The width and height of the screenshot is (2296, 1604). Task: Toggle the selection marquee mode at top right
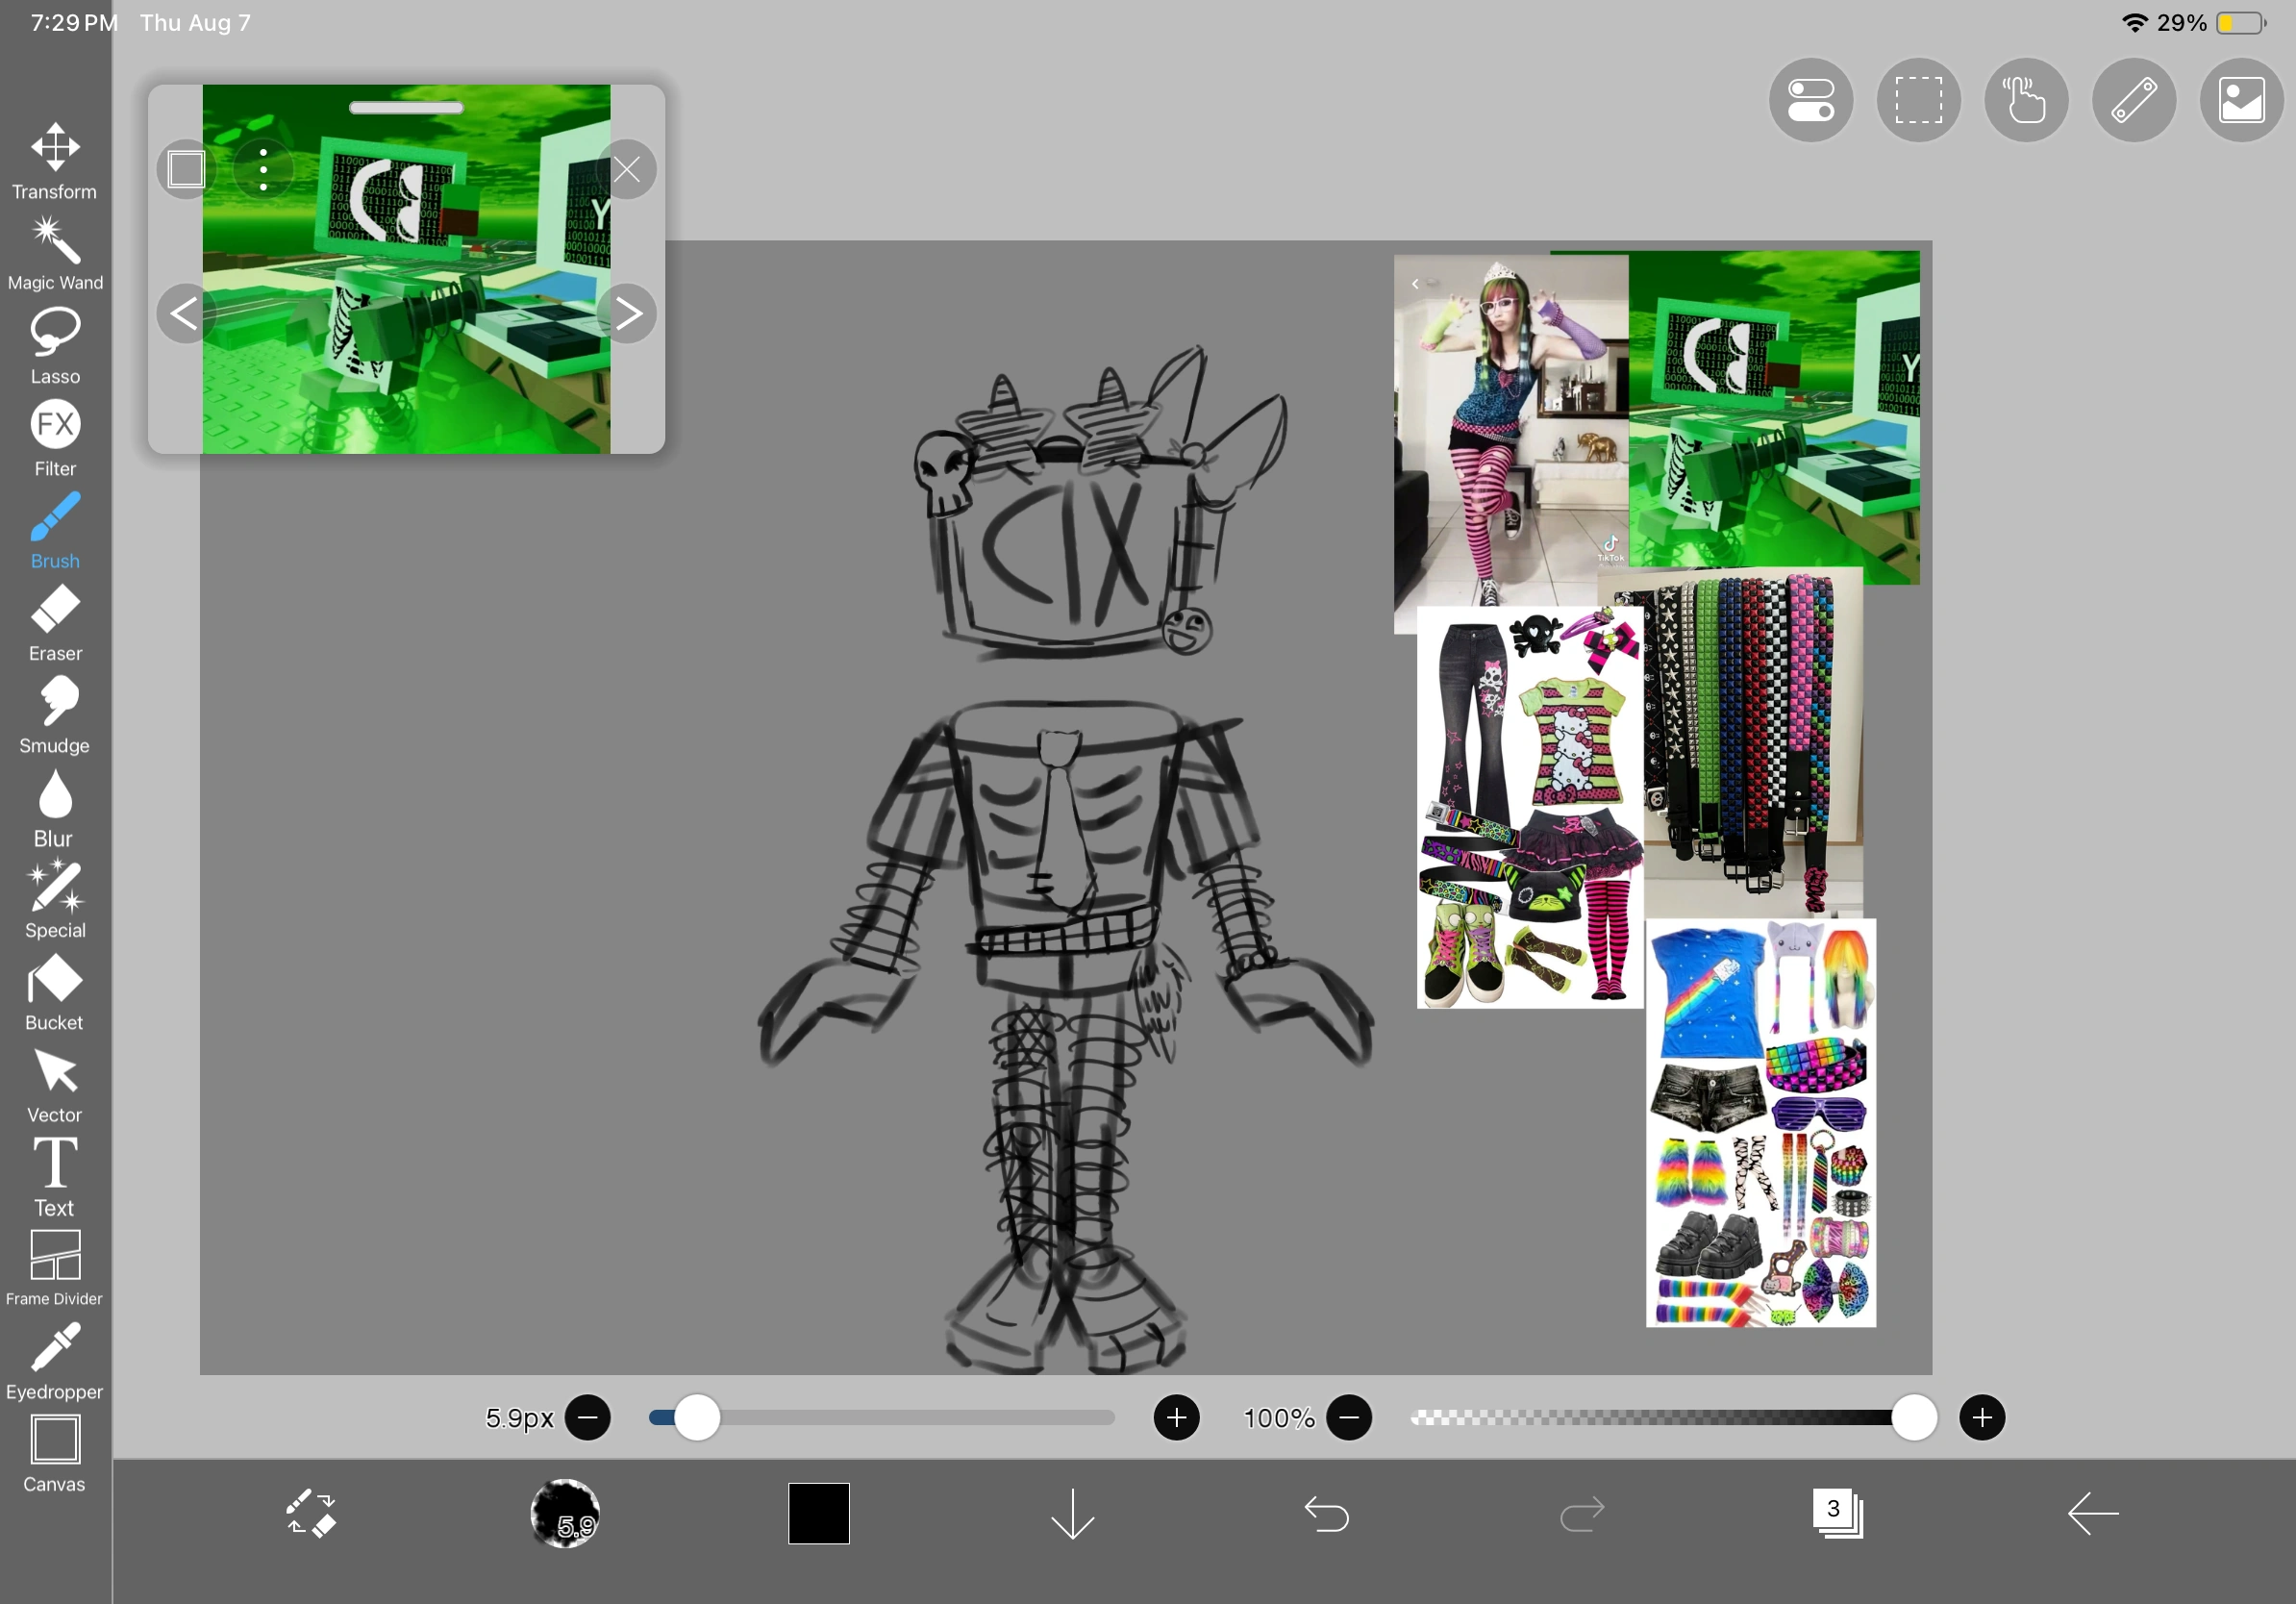(1919, 100)
